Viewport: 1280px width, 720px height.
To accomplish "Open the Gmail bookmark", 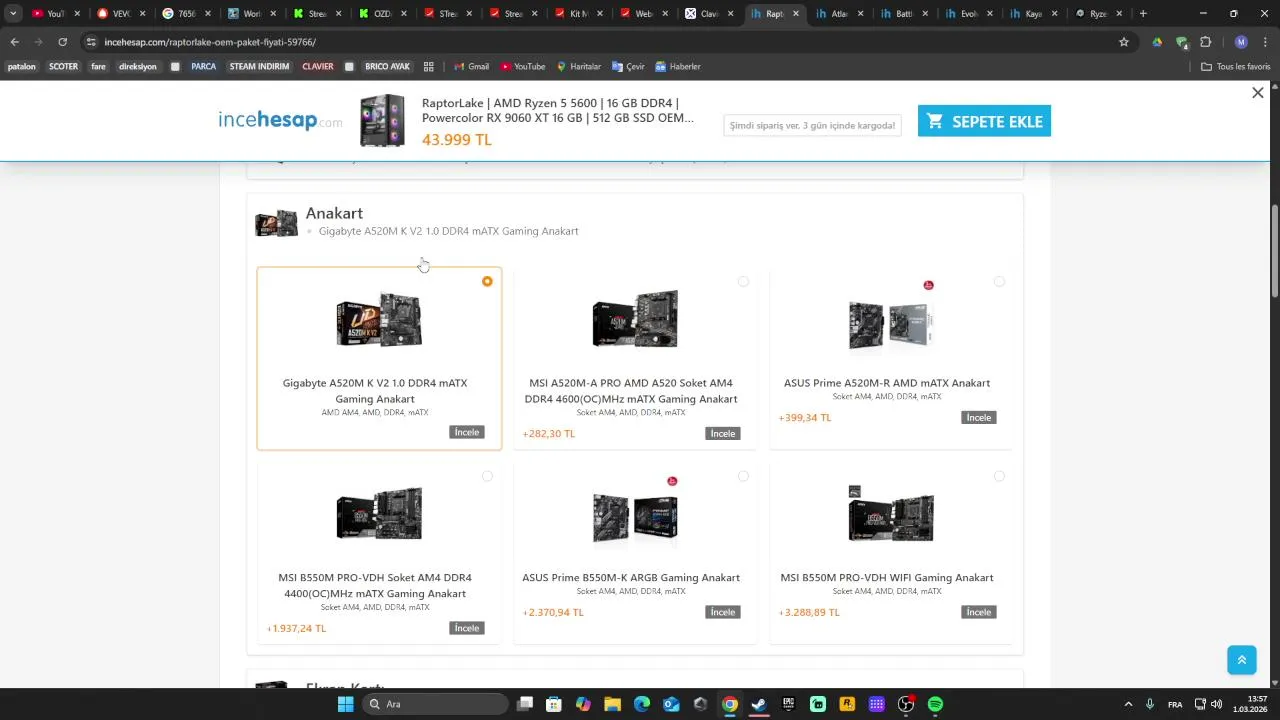I will click(471, 67).
